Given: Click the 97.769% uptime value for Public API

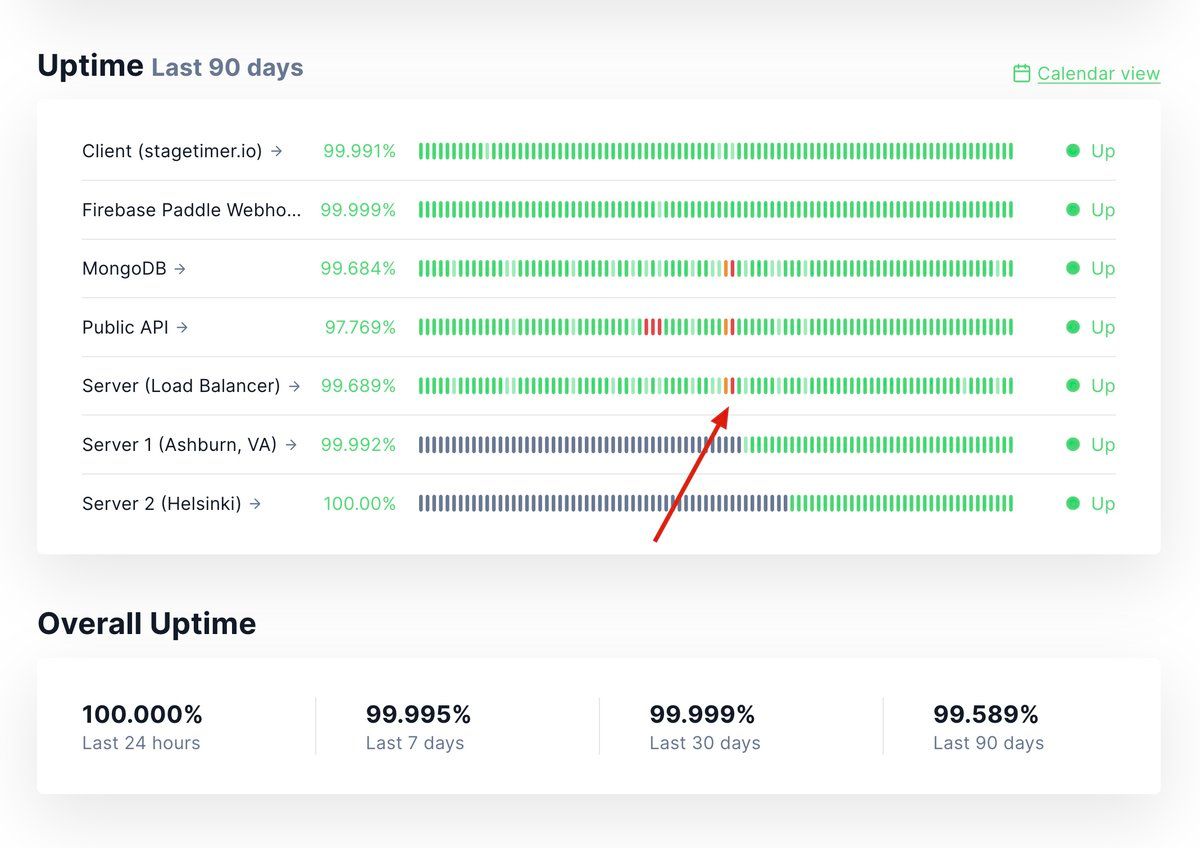Looking at the screenshot, I should tap(360, 327).
